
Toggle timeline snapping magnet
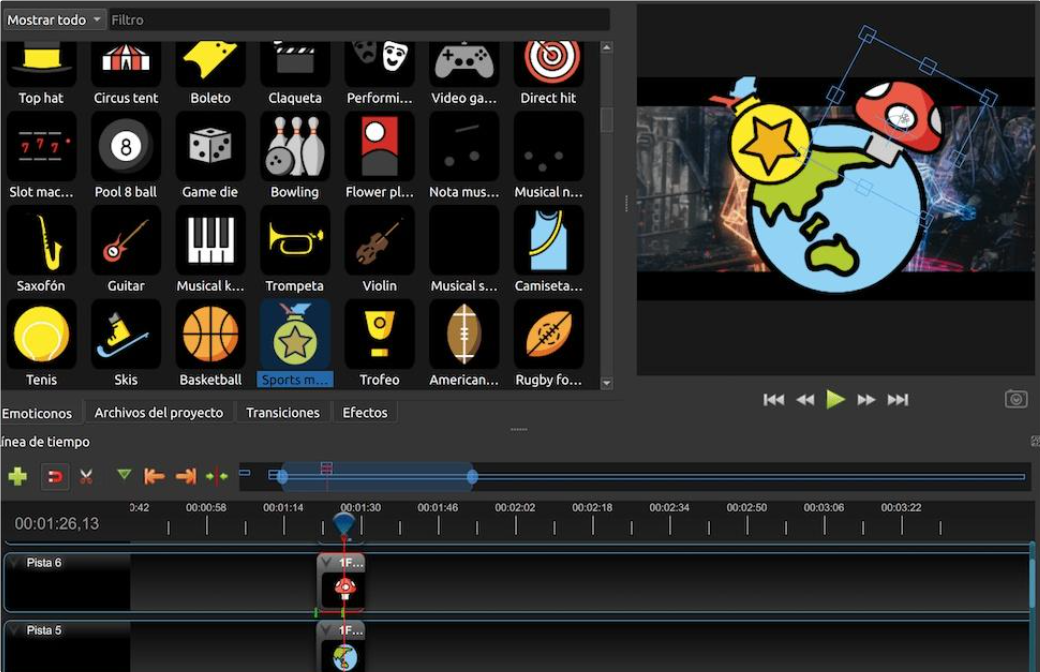(x=54, y=476)
